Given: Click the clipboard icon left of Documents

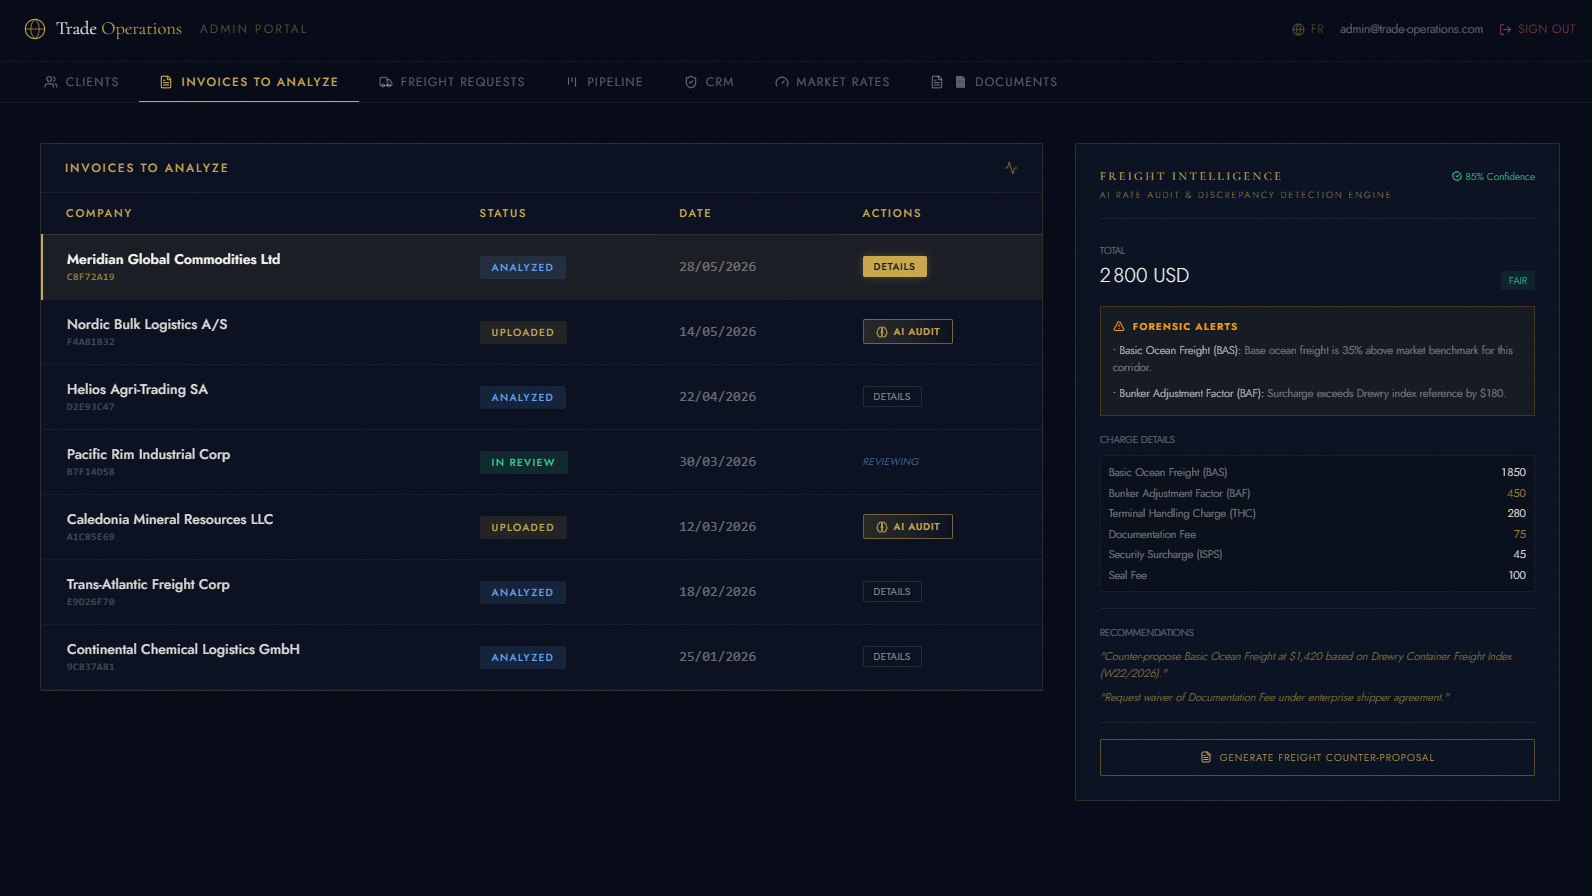Looking at the screenshot, I should point(937,82).
